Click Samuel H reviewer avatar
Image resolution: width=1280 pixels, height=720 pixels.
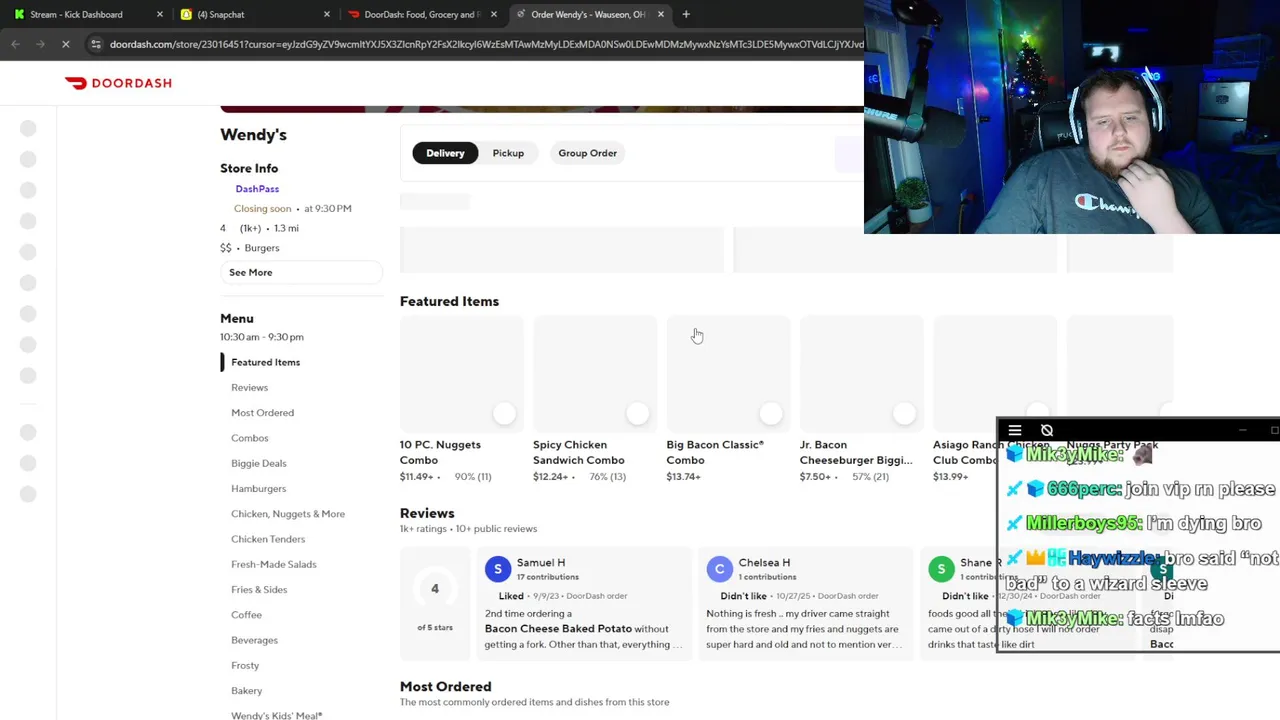click(498, 569)
